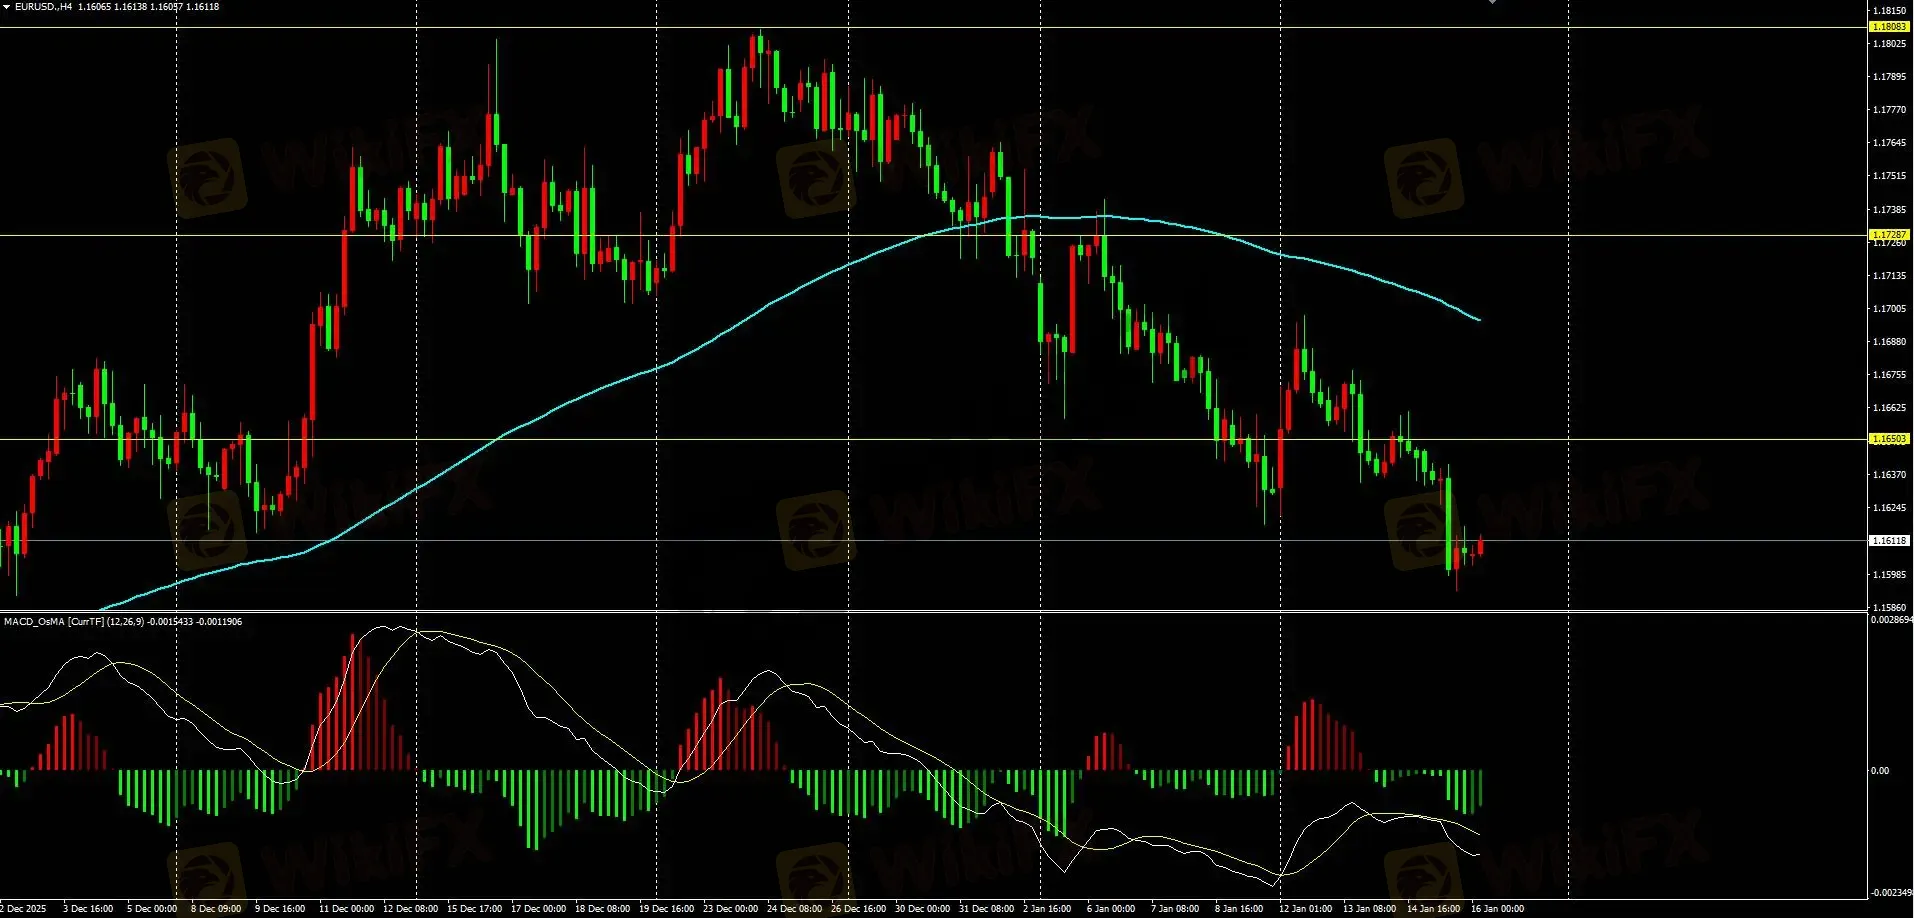Click the EURUSD.,H4 chart title text
Viewport: 1914px width, 918px height.
click(43, 7)
